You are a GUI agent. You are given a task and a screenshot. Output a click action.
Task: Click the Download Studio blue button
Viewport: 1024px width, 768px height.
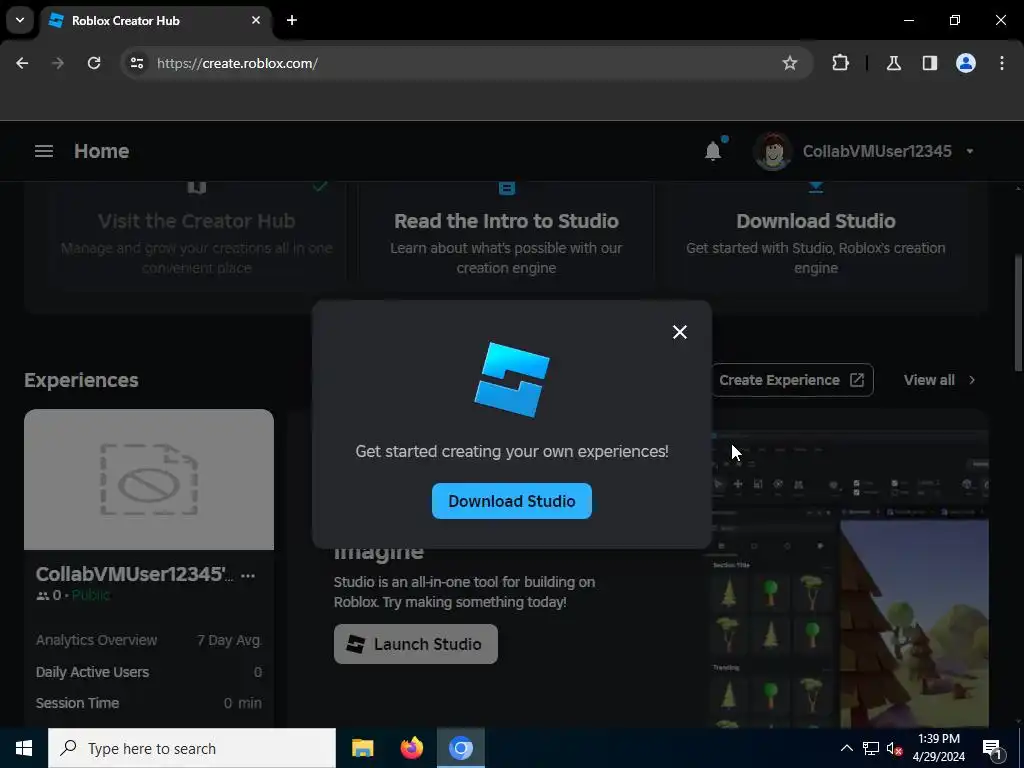[512, 501]
